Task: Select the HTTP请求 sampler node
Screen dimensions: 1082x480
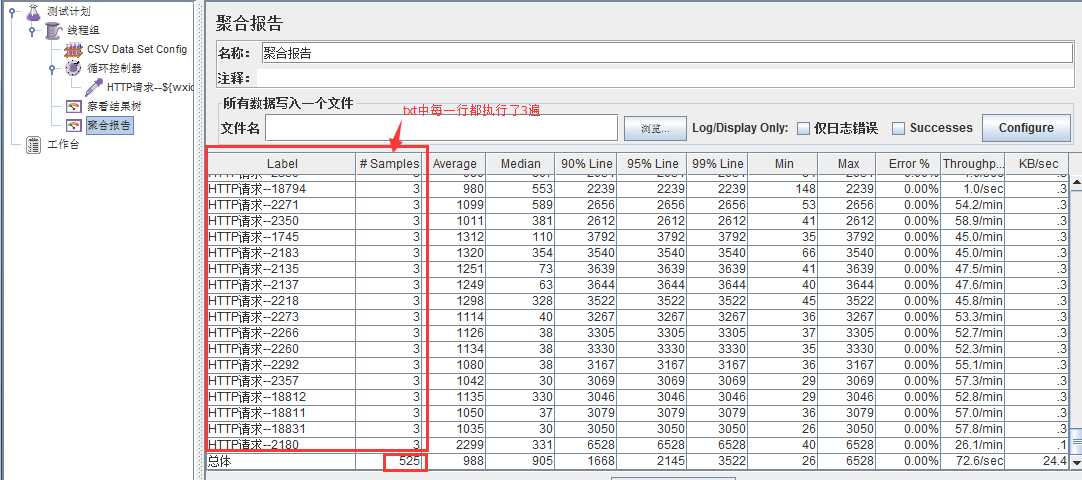Action: [x=150, y=88]
